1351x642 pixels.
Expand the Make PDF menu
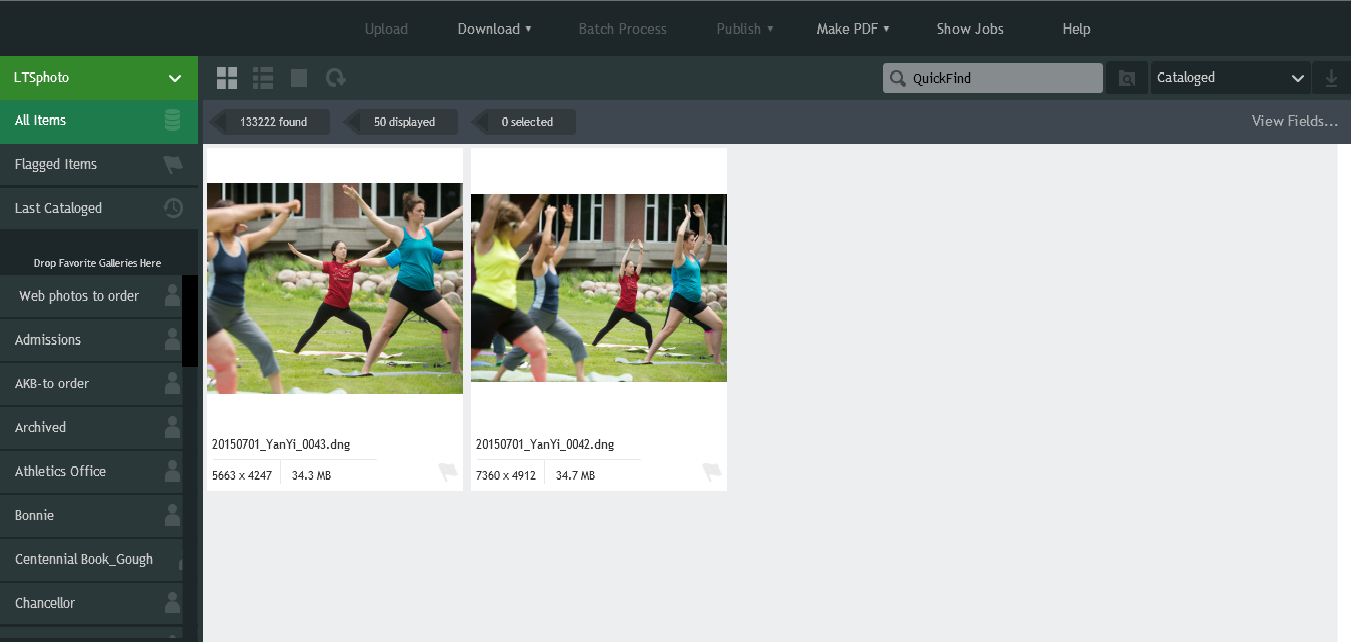pyautogui.click(x=853, y=29)
